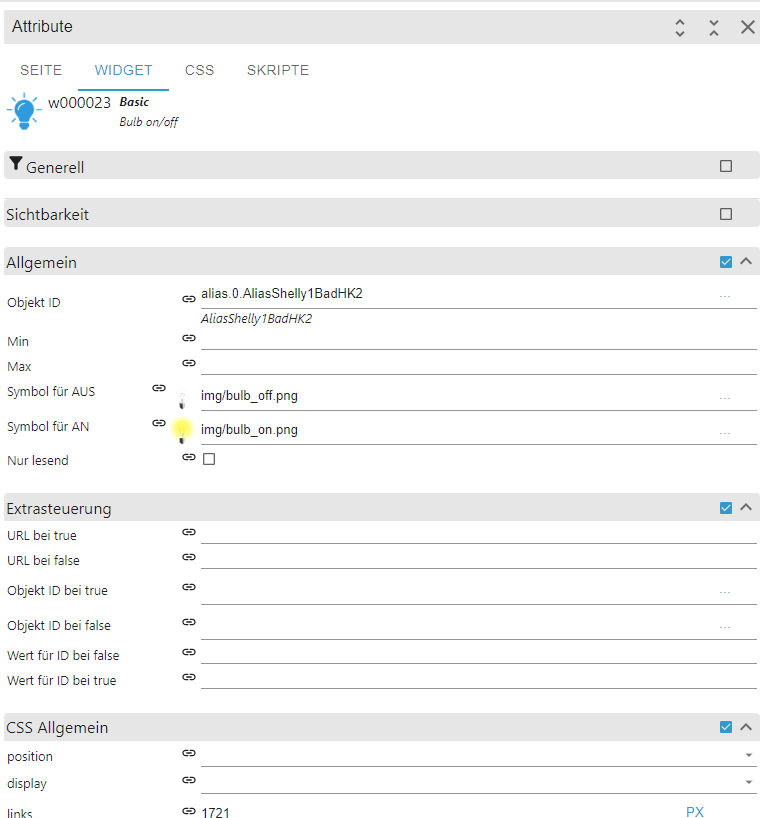Click the Bulb on/off widget type label
Screen dimensions: 760x818
point(149,122)
